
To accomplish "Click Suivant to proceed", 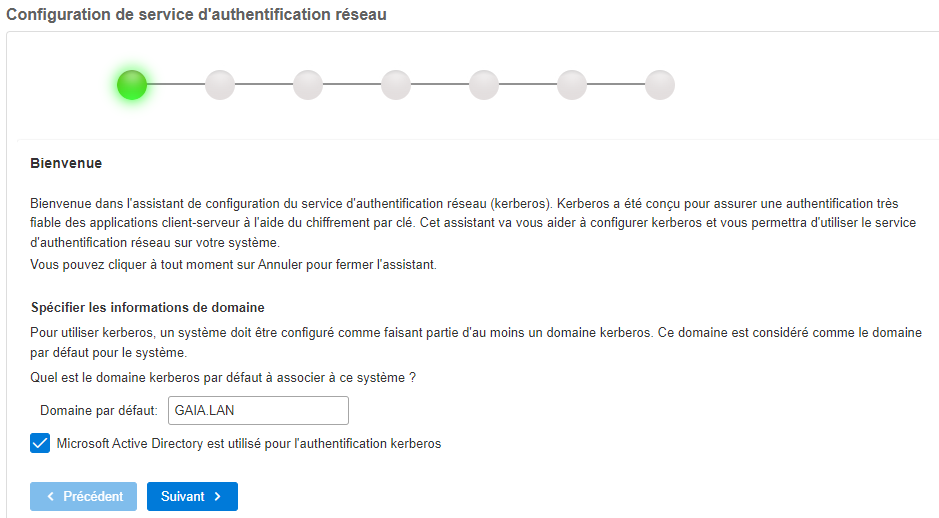I will pyautogui.click(x=192, y=496).
